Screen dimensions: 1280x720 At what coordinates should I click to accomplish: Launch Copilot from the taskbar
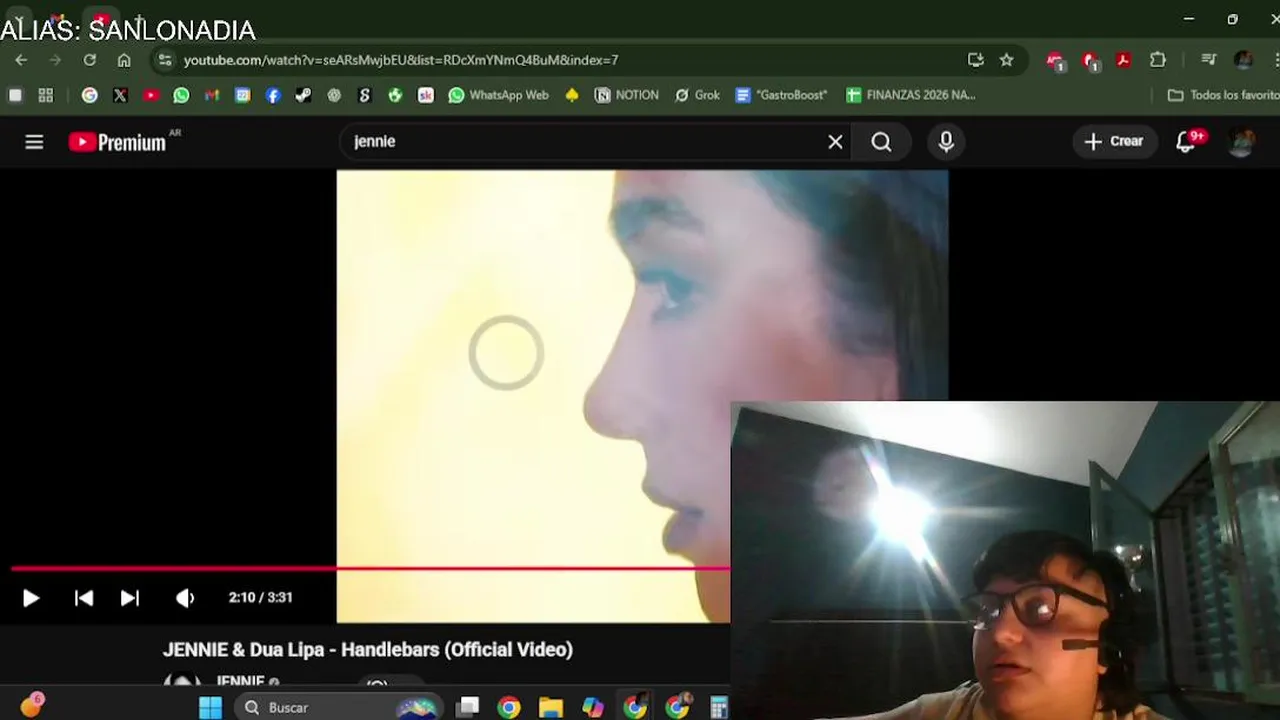[x=593, y=708]
